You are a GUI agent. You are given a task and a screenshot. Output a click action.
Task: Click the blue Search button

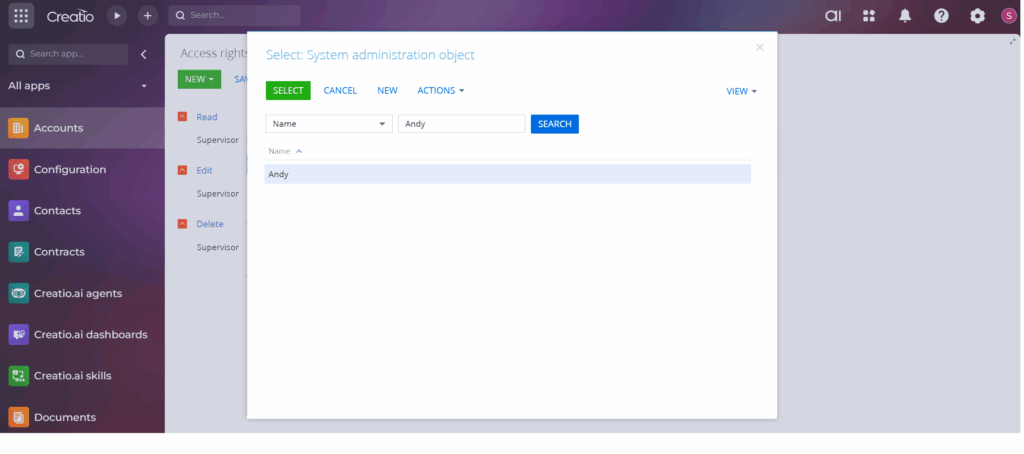pyautogui.click(x=554, y=124)
